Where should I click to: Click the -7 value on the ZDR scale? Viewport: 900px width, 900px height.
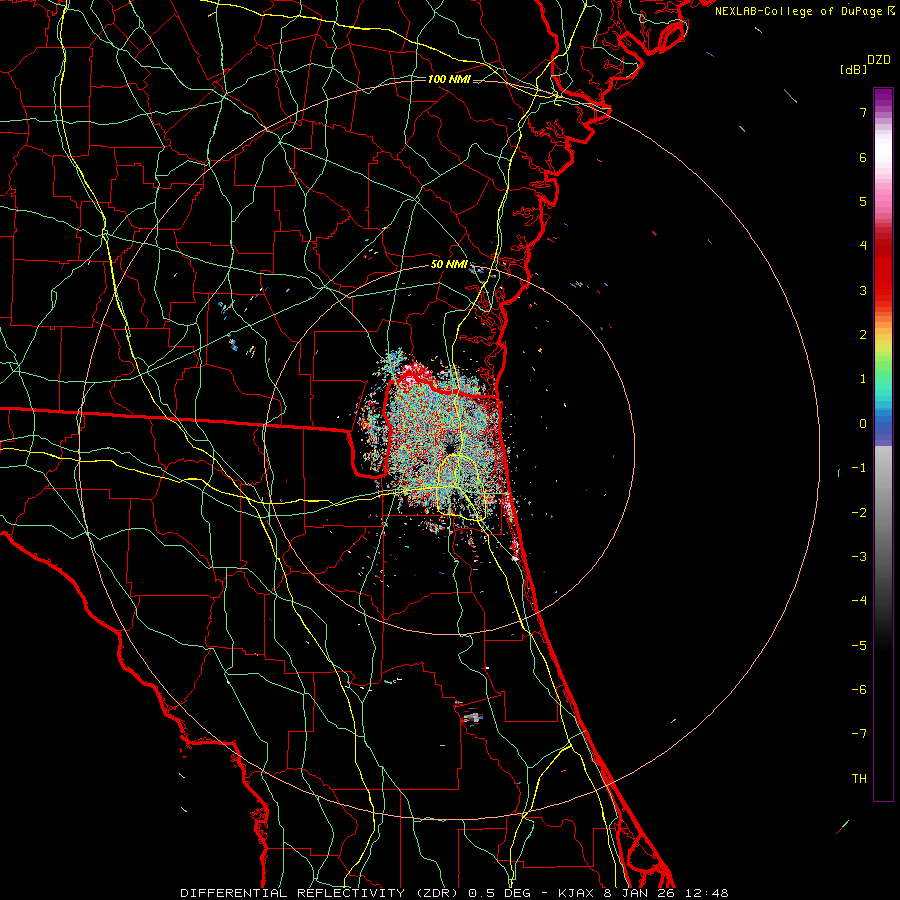tap(859, 734)
